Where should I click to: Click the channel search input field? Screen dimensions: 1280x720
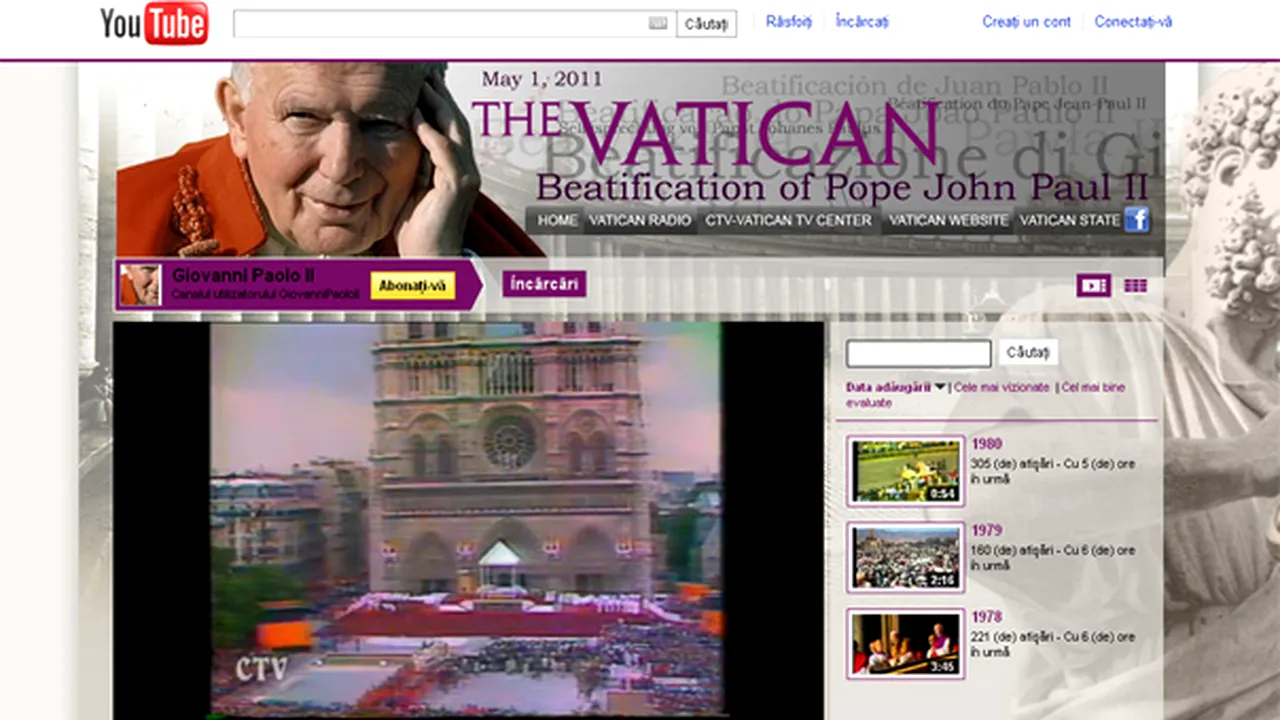pos(919,353)
